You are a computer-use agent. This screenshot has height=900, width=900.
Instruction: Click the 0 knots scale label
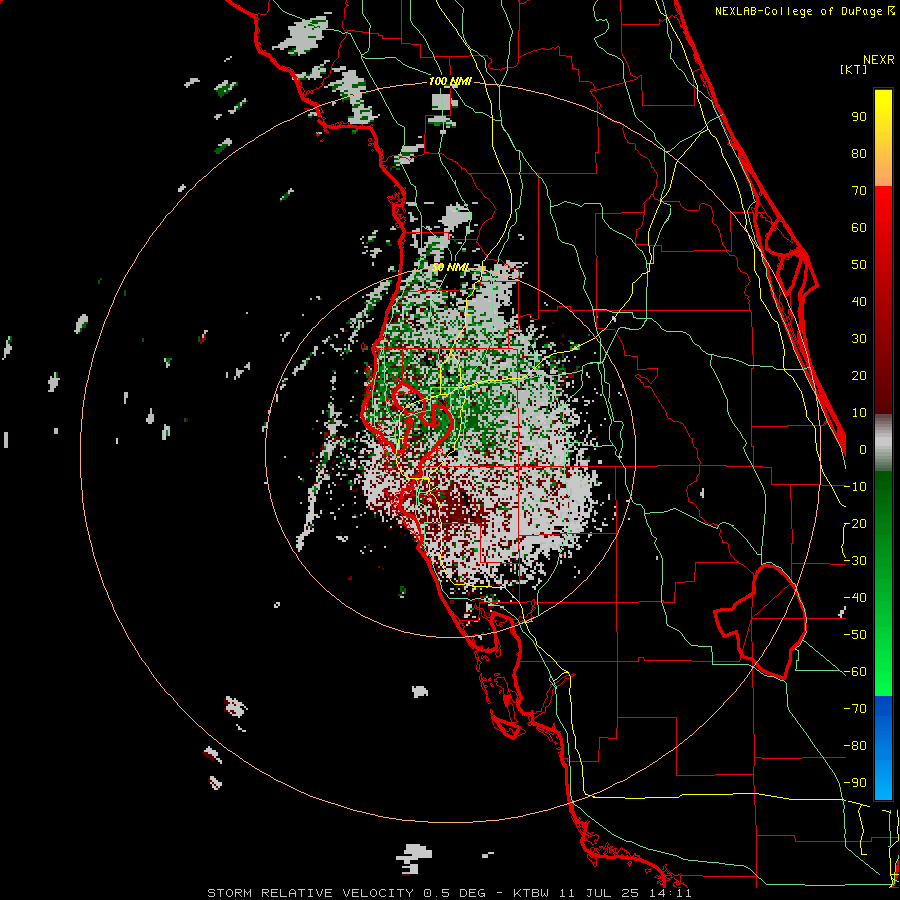[863, 449]
